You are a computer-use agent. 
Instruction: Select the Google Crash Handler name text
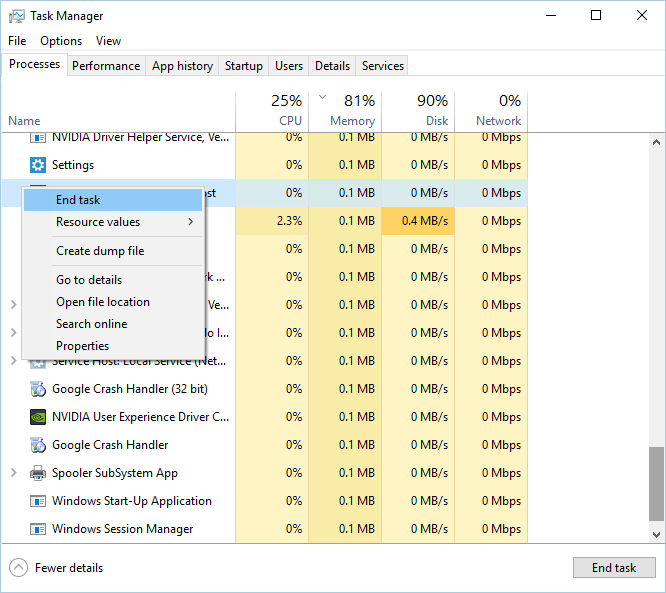point(110,445)
